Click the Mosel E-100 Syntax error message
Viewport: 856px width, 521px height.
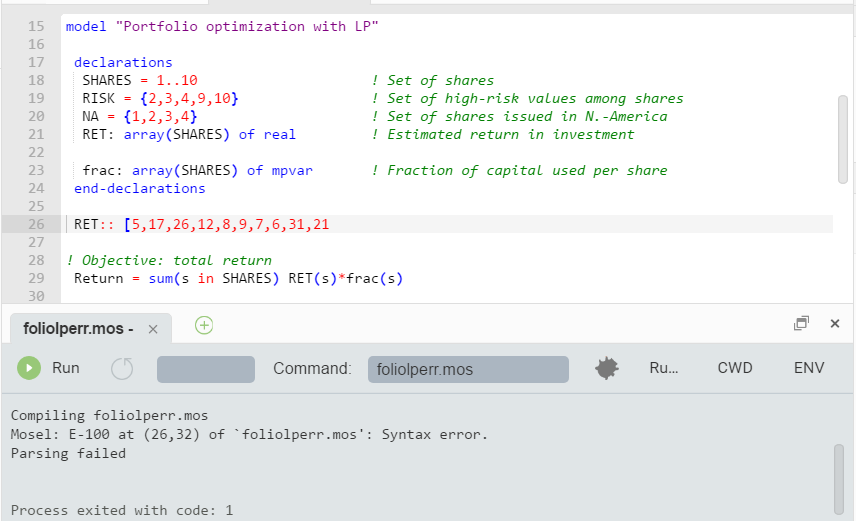[249, 435]
